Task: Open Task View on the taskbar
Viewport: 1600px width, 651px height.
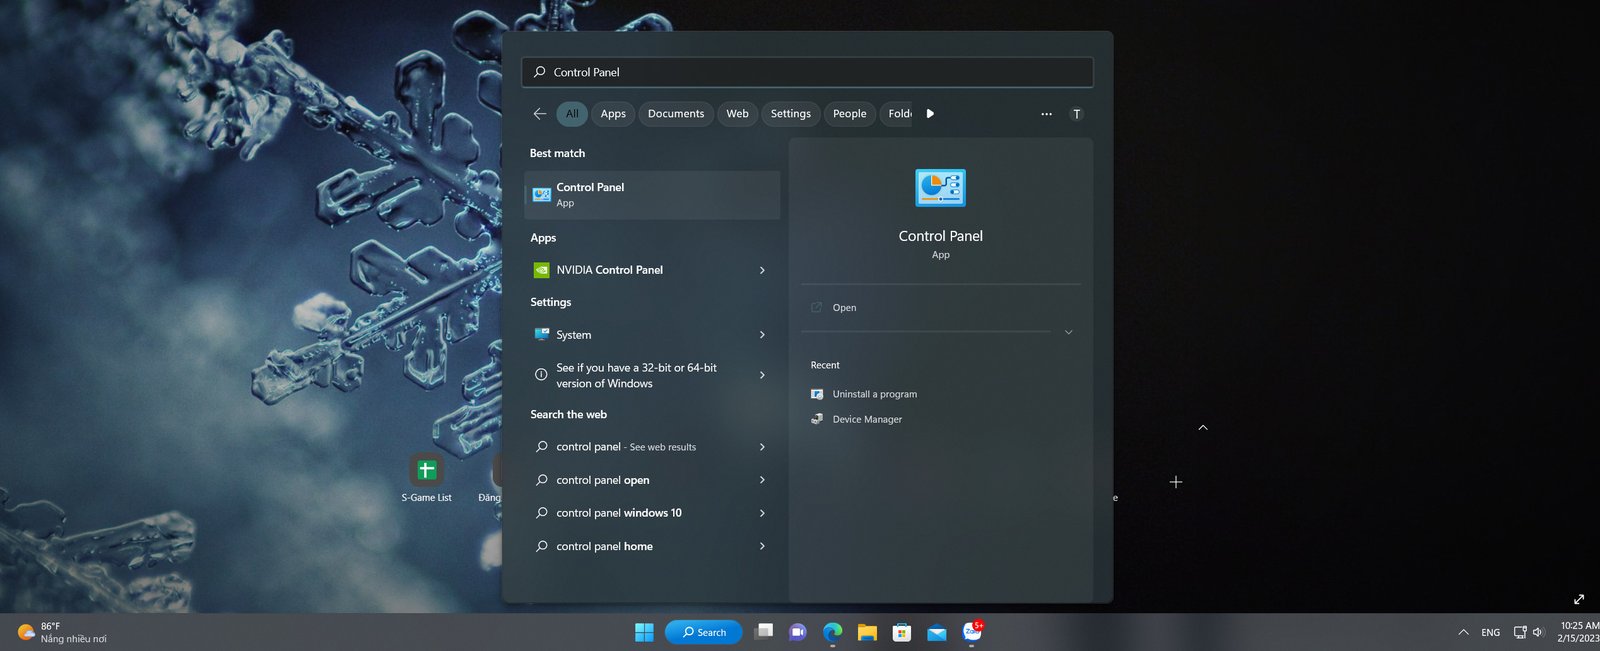Action: tap(764, 632)
